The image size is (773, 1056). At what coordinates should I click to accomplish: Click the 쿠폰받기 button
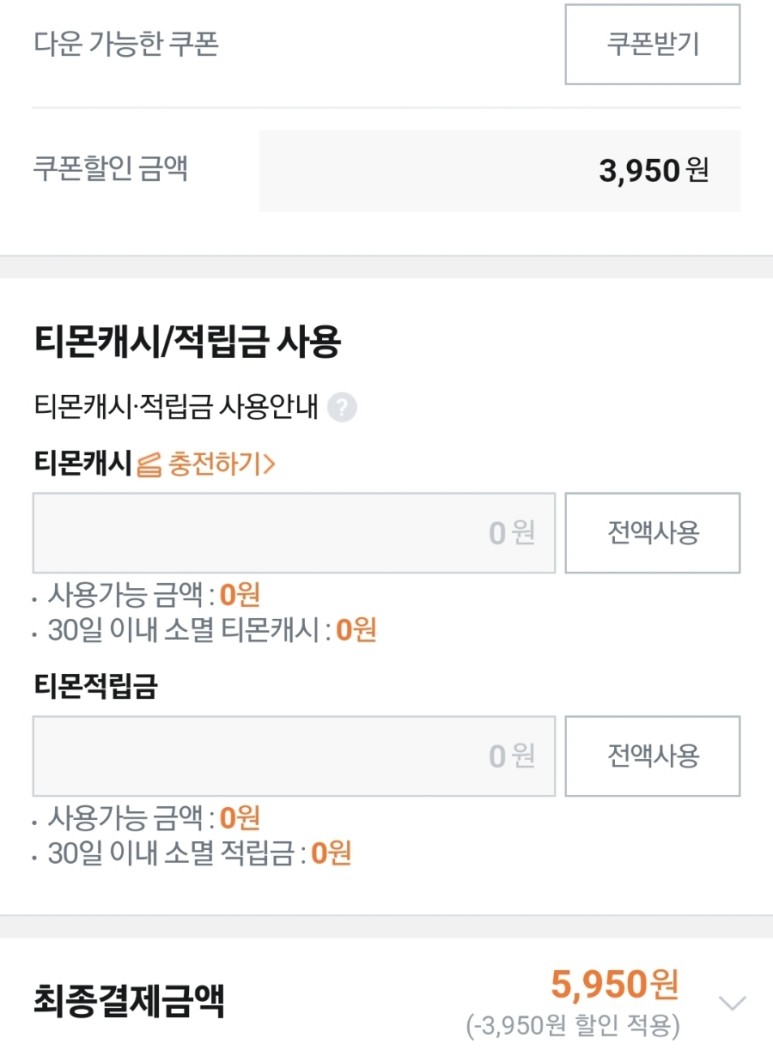pos(652,45)
